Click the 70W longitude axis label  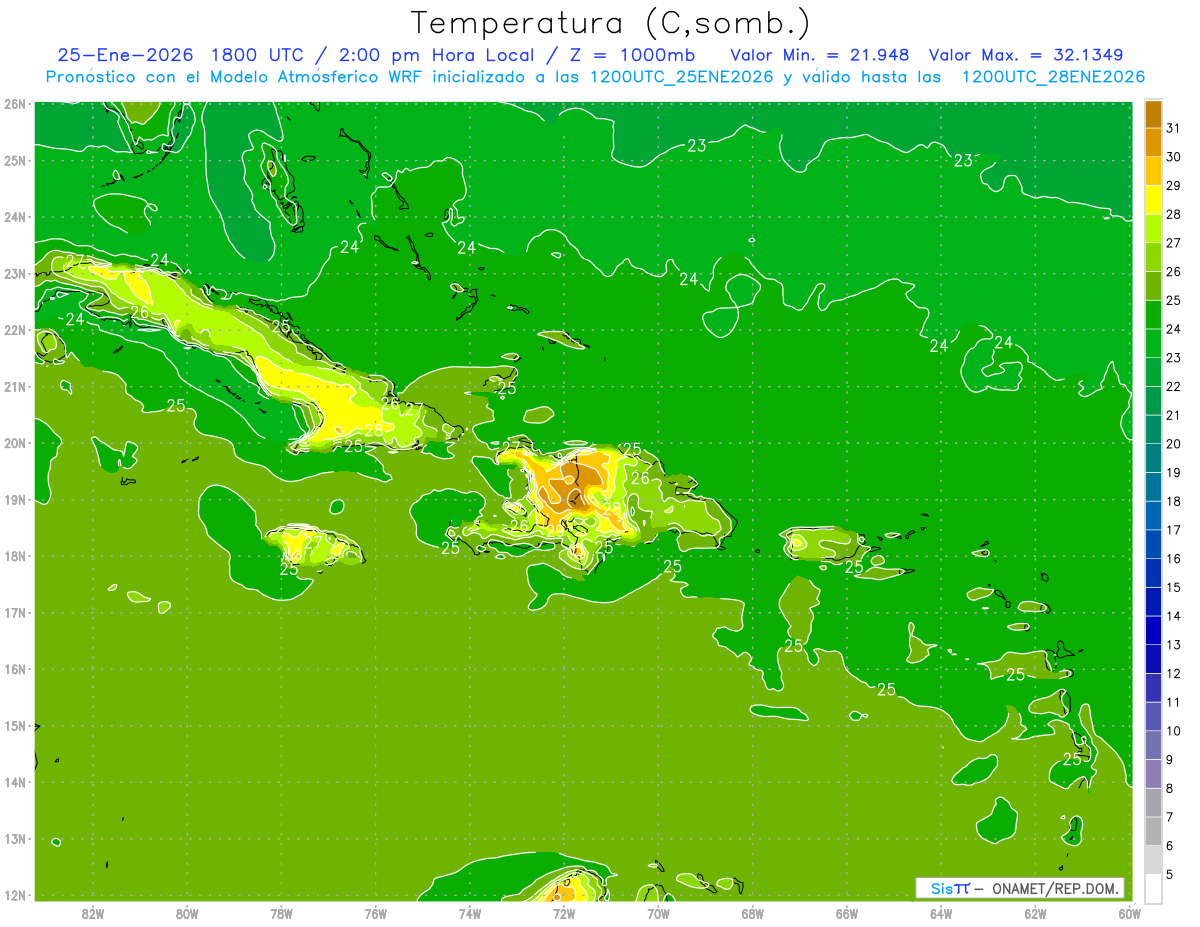point(658,913)
